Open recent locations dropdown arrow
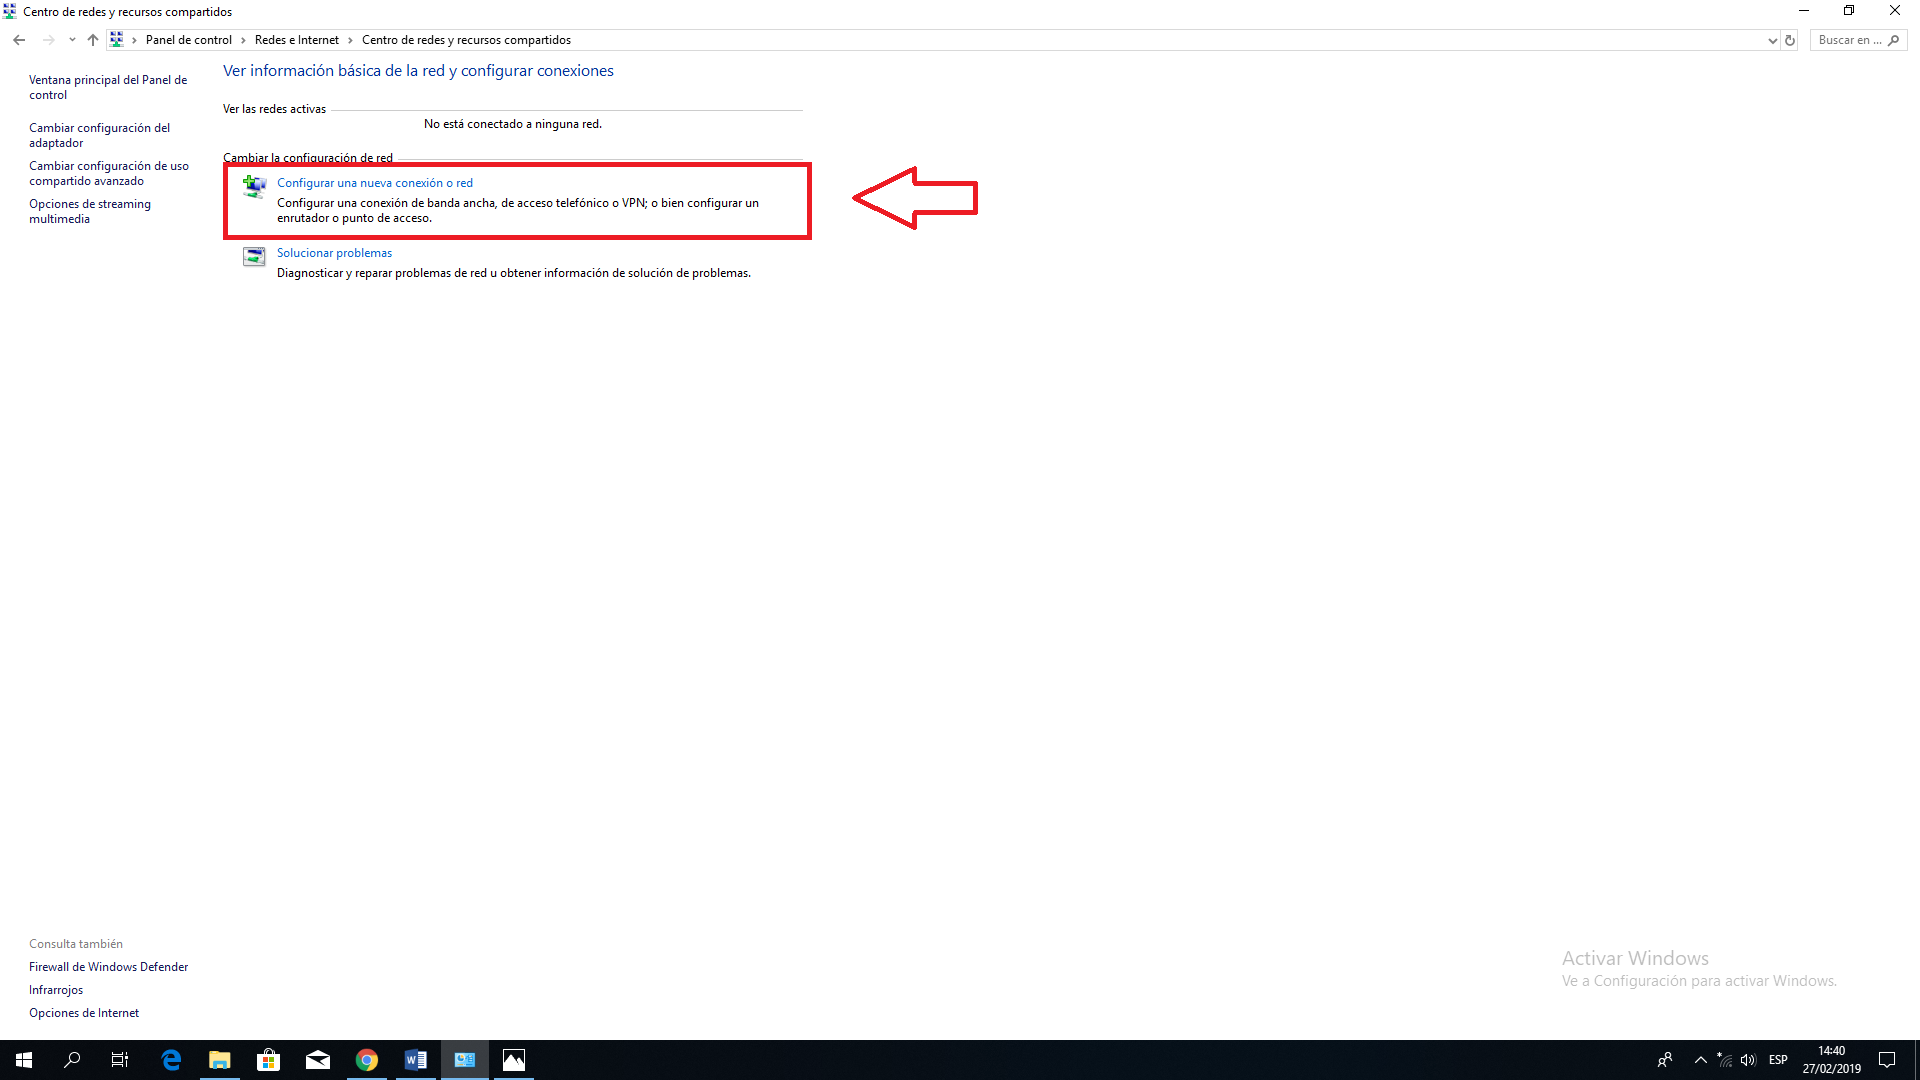 [x=72, y=40]
